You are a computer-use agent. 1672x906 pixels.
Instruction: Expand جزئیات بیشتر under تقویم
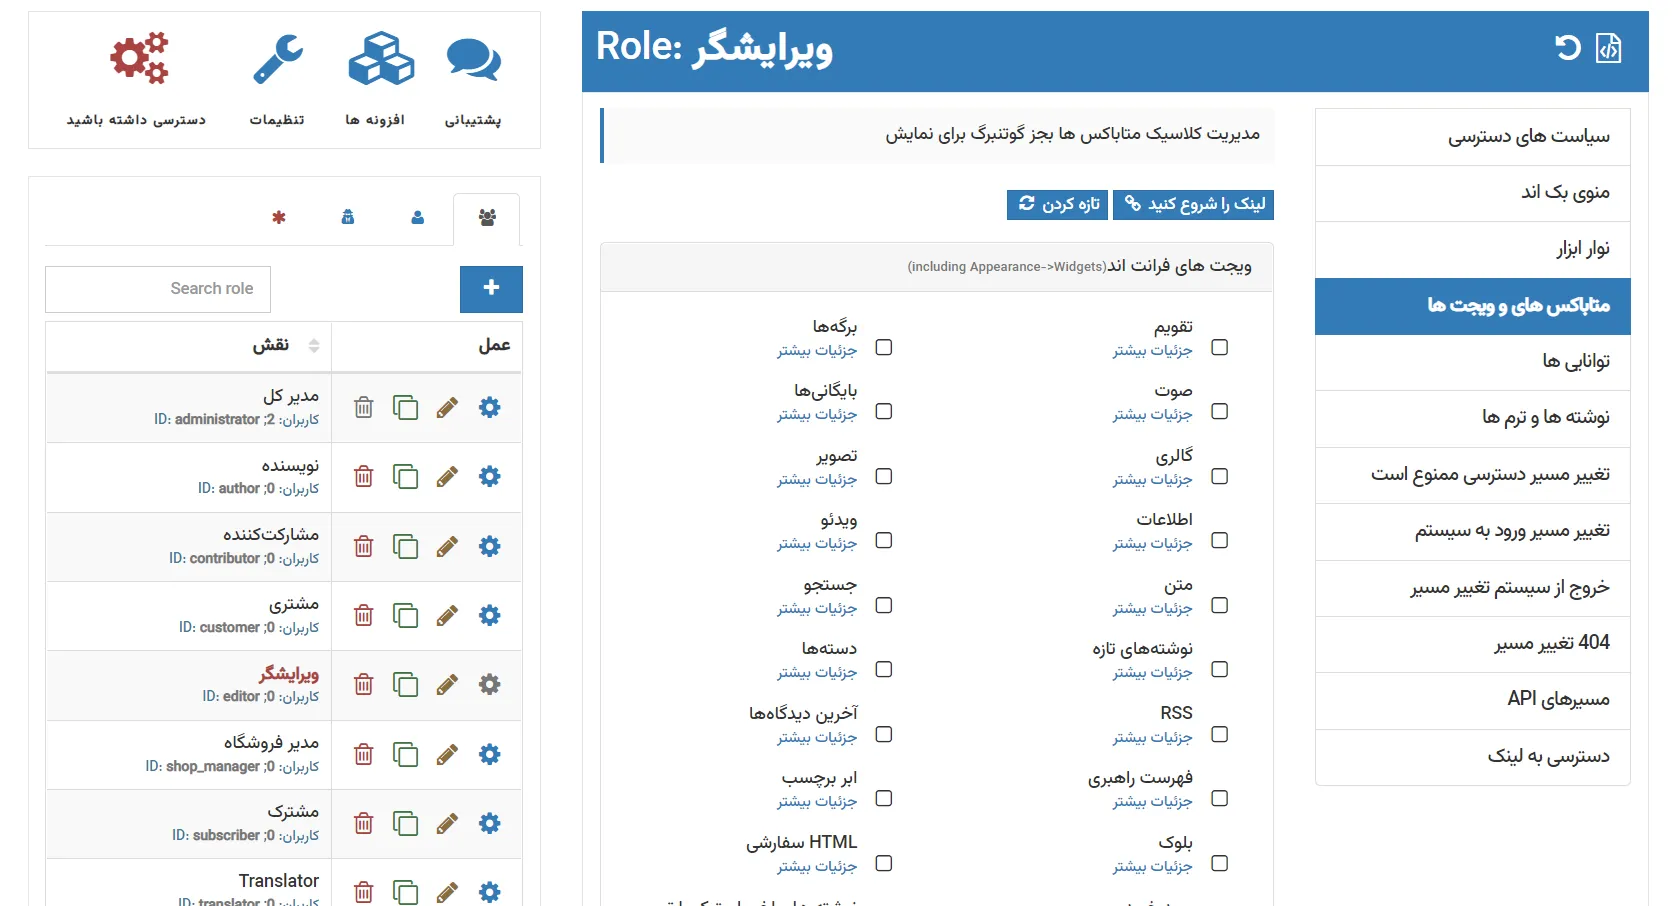(1152, 350)
